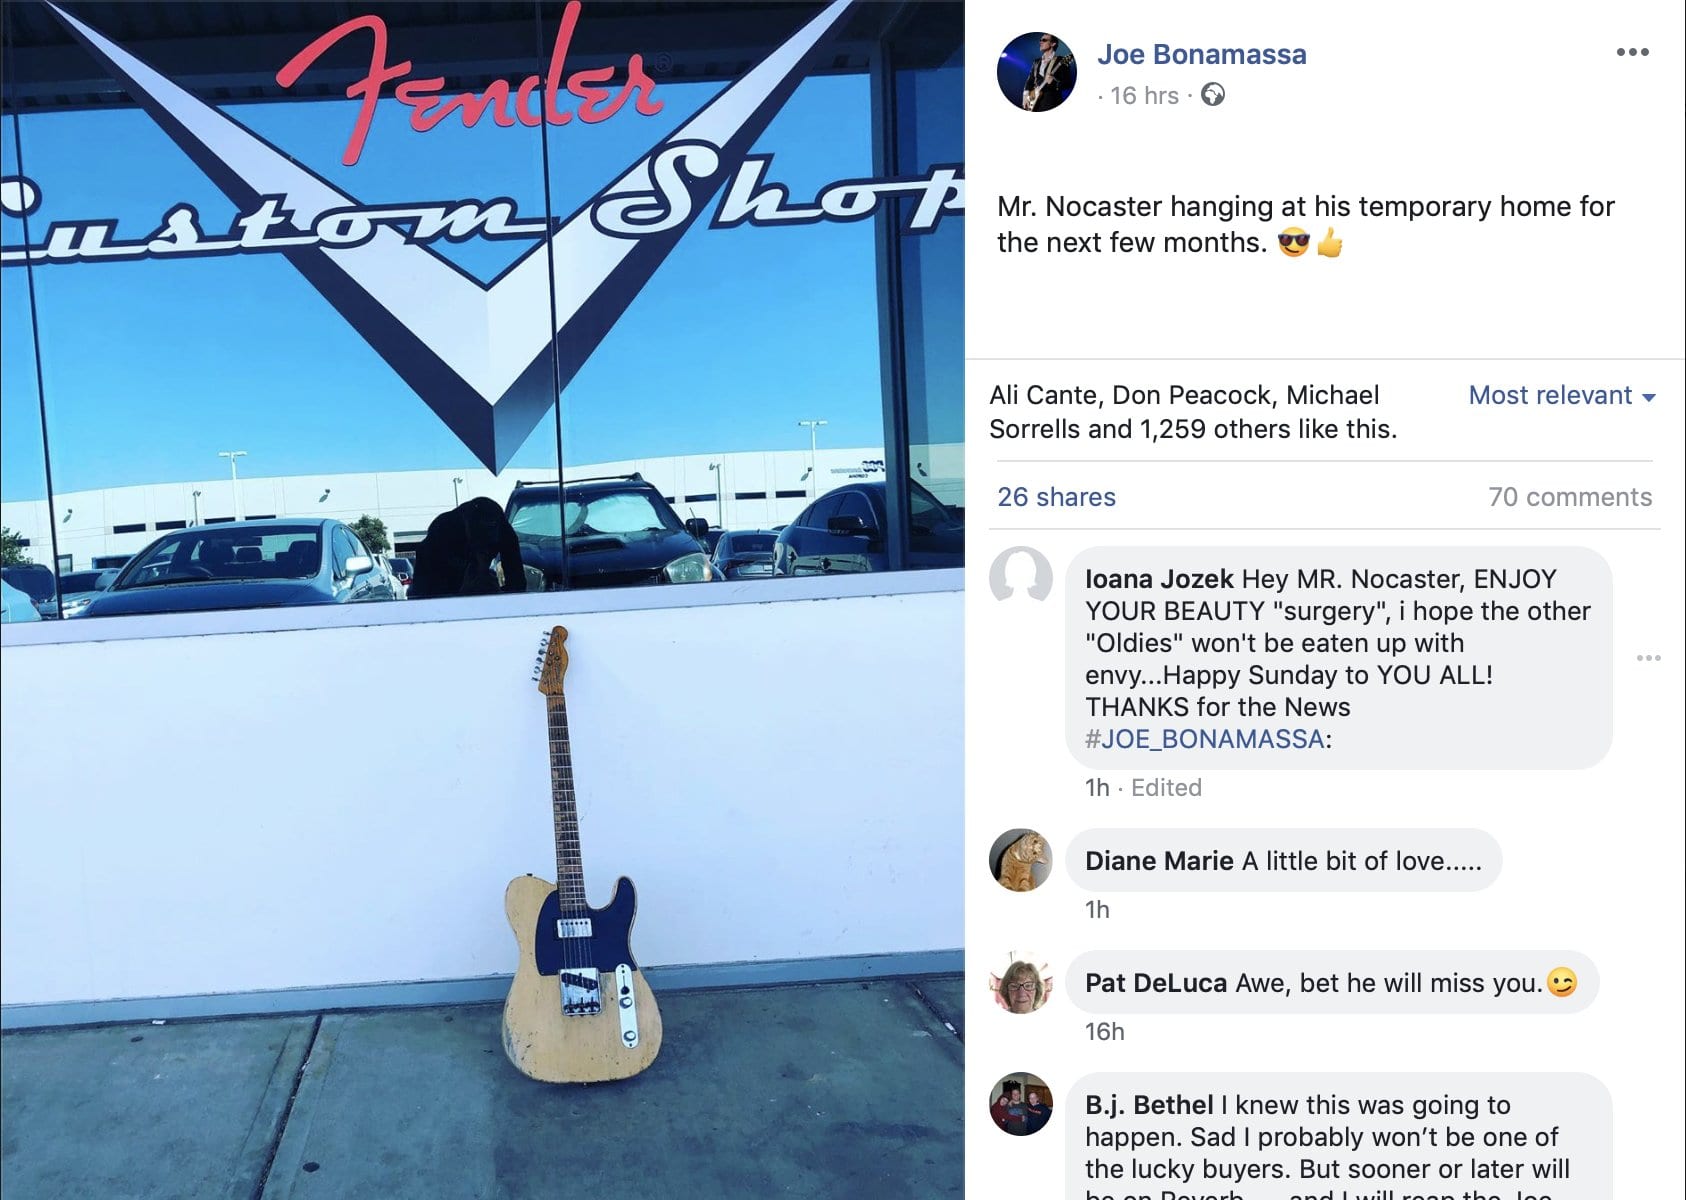Open Ioana Jozek's name link

(1159, 579)
